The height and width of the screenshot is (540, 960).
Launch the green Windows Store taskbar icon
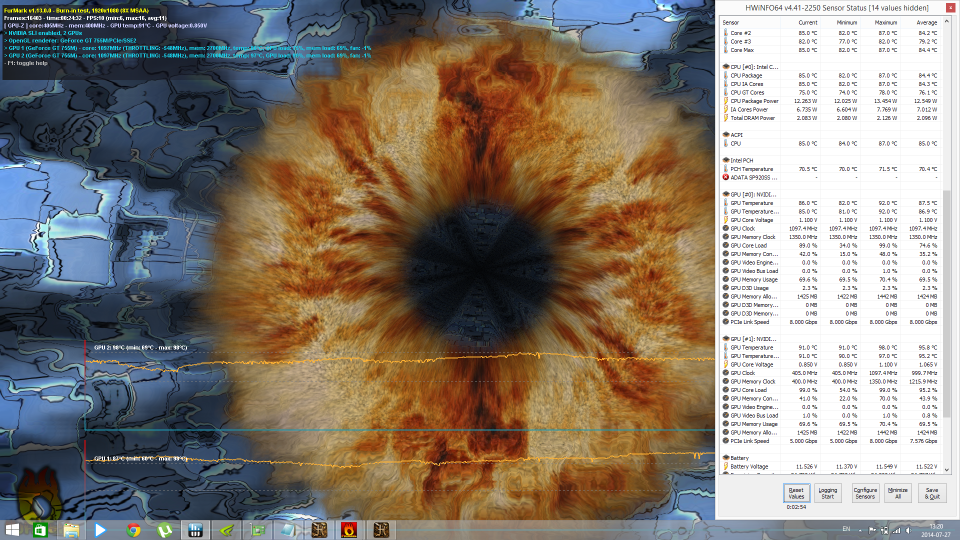point(40,530)
